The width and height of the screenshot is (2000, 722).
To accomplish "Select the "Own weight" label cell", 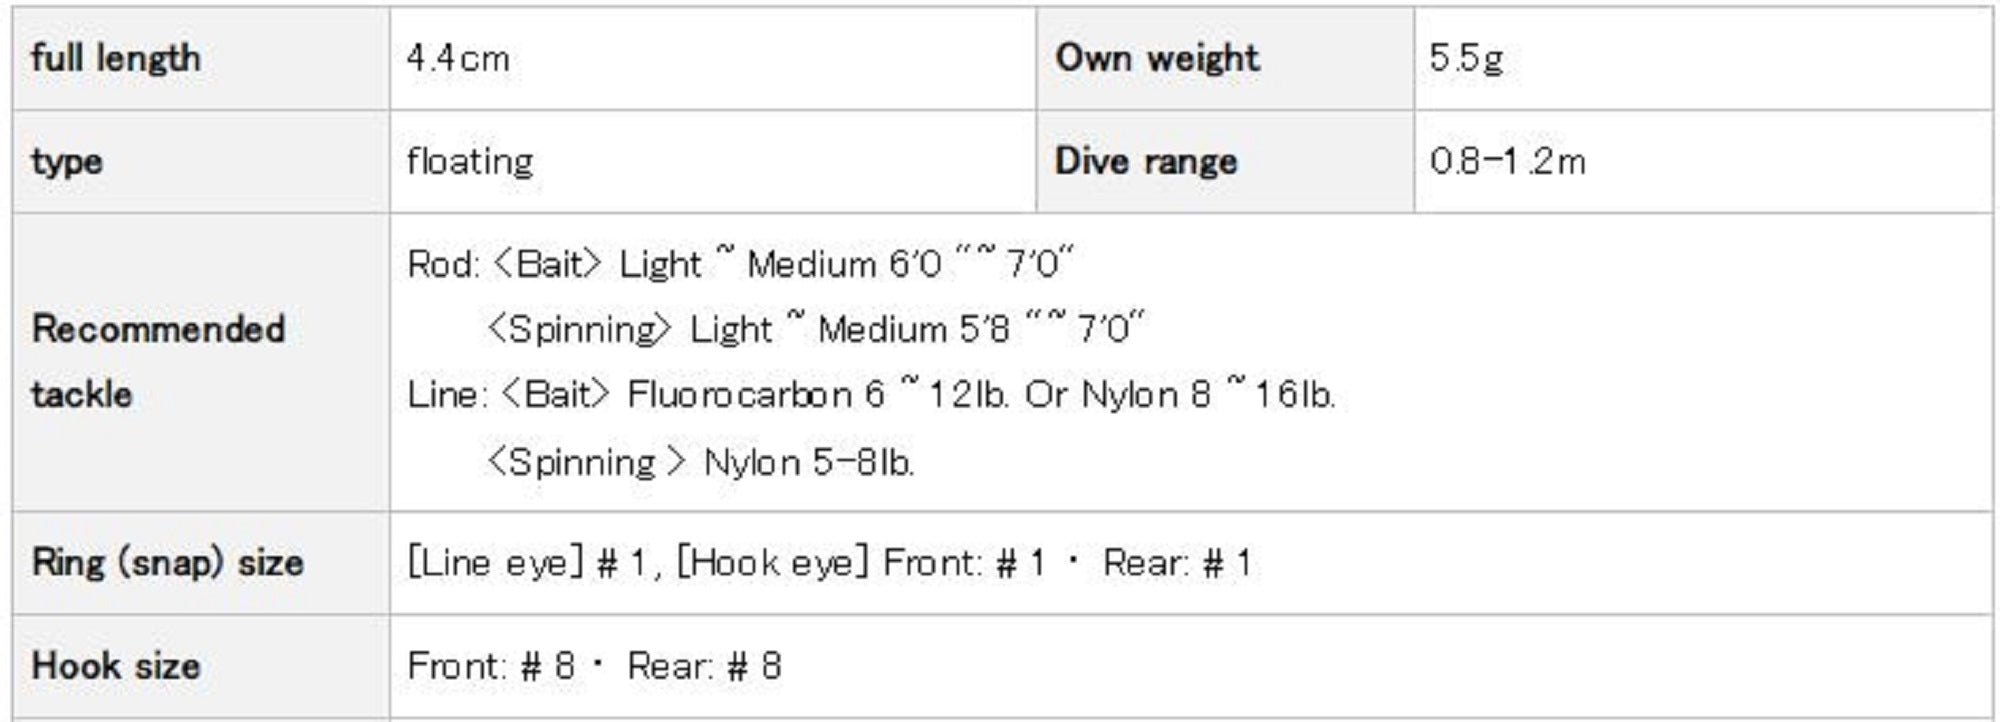I will pyautogui.click(x=1157, y=58).
